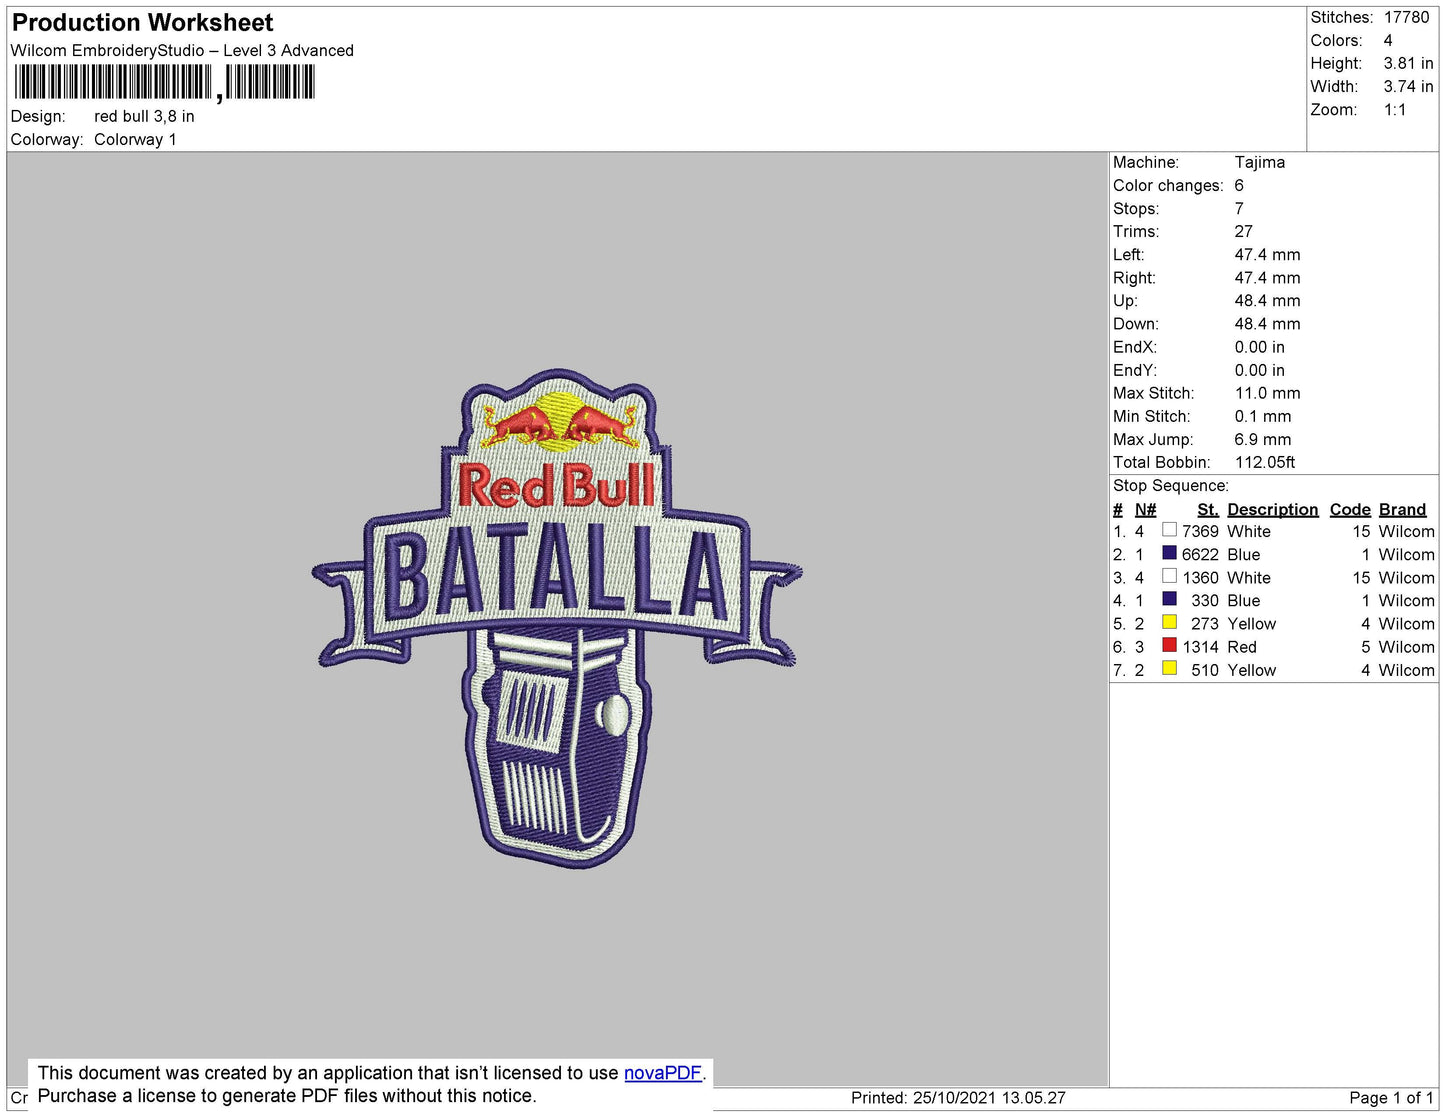Click the Height value 3.81 in
The width and height of the screenshot is (1445, 1117).
[x=1408, y=63]
